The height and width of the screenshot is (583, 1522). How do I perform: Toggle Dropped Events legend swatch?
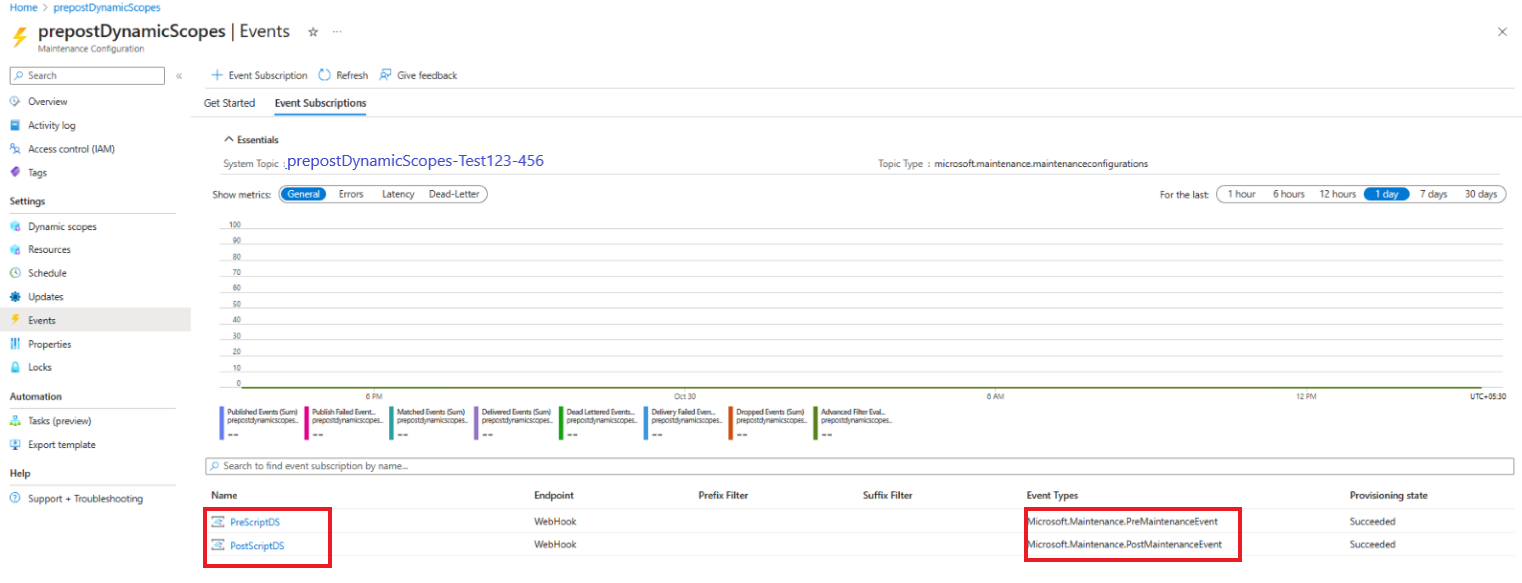point(731,422)
